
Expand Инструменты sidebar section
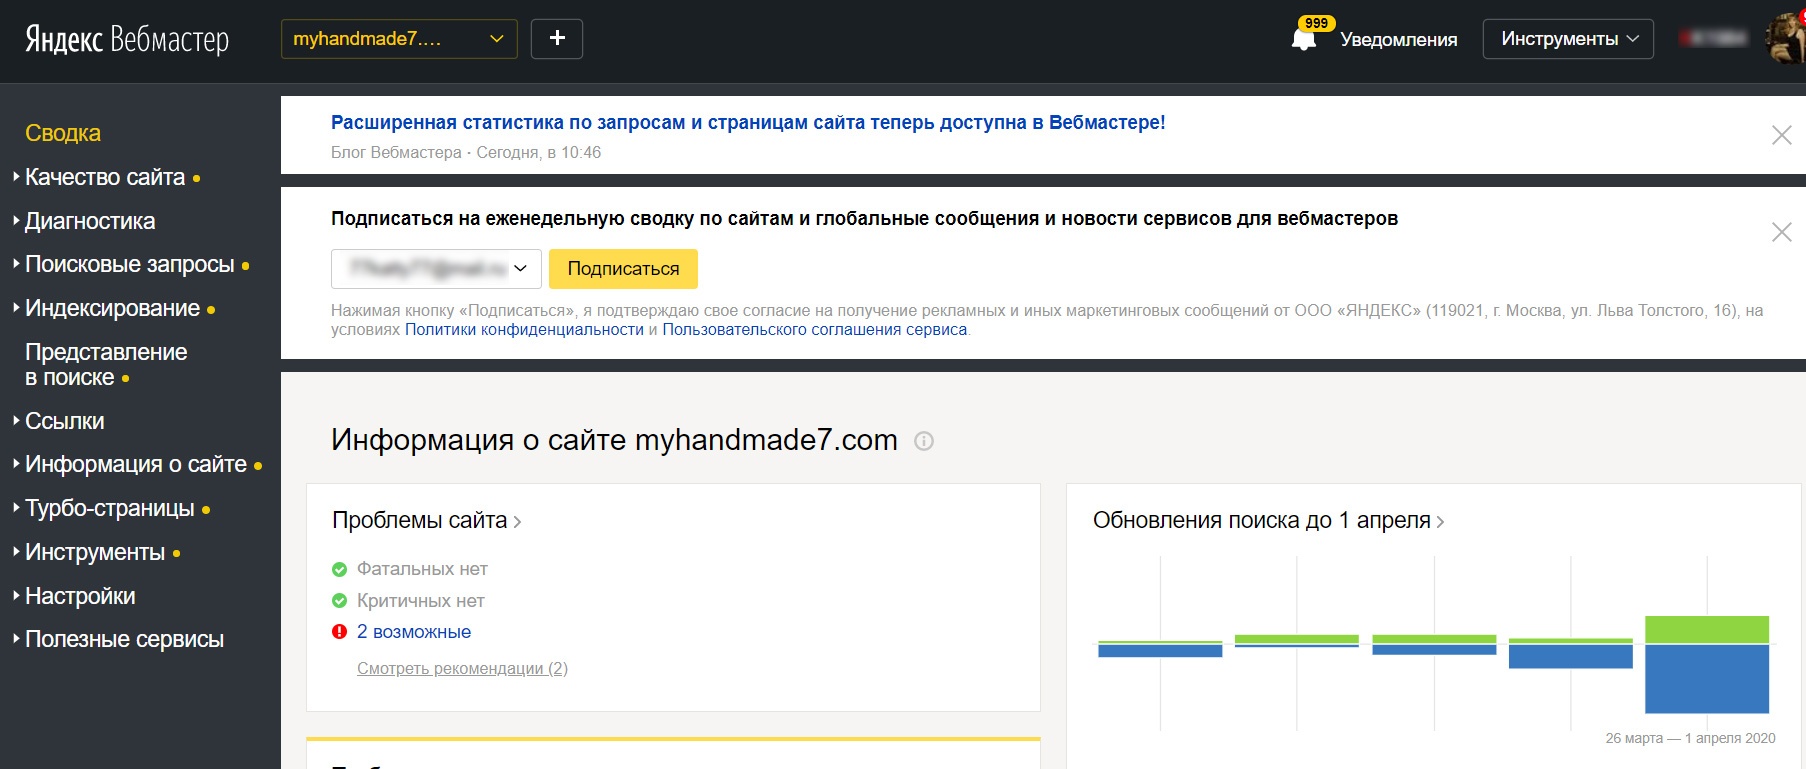coord(95,552)
